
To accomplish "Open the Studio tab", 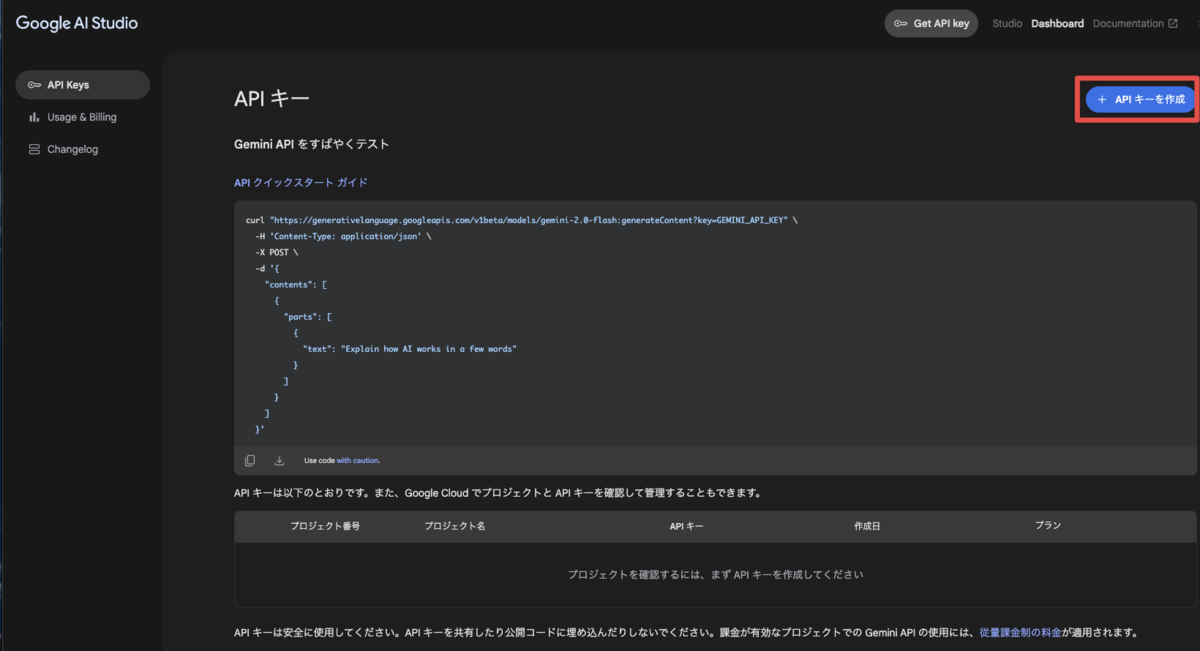I will 1007,23.
